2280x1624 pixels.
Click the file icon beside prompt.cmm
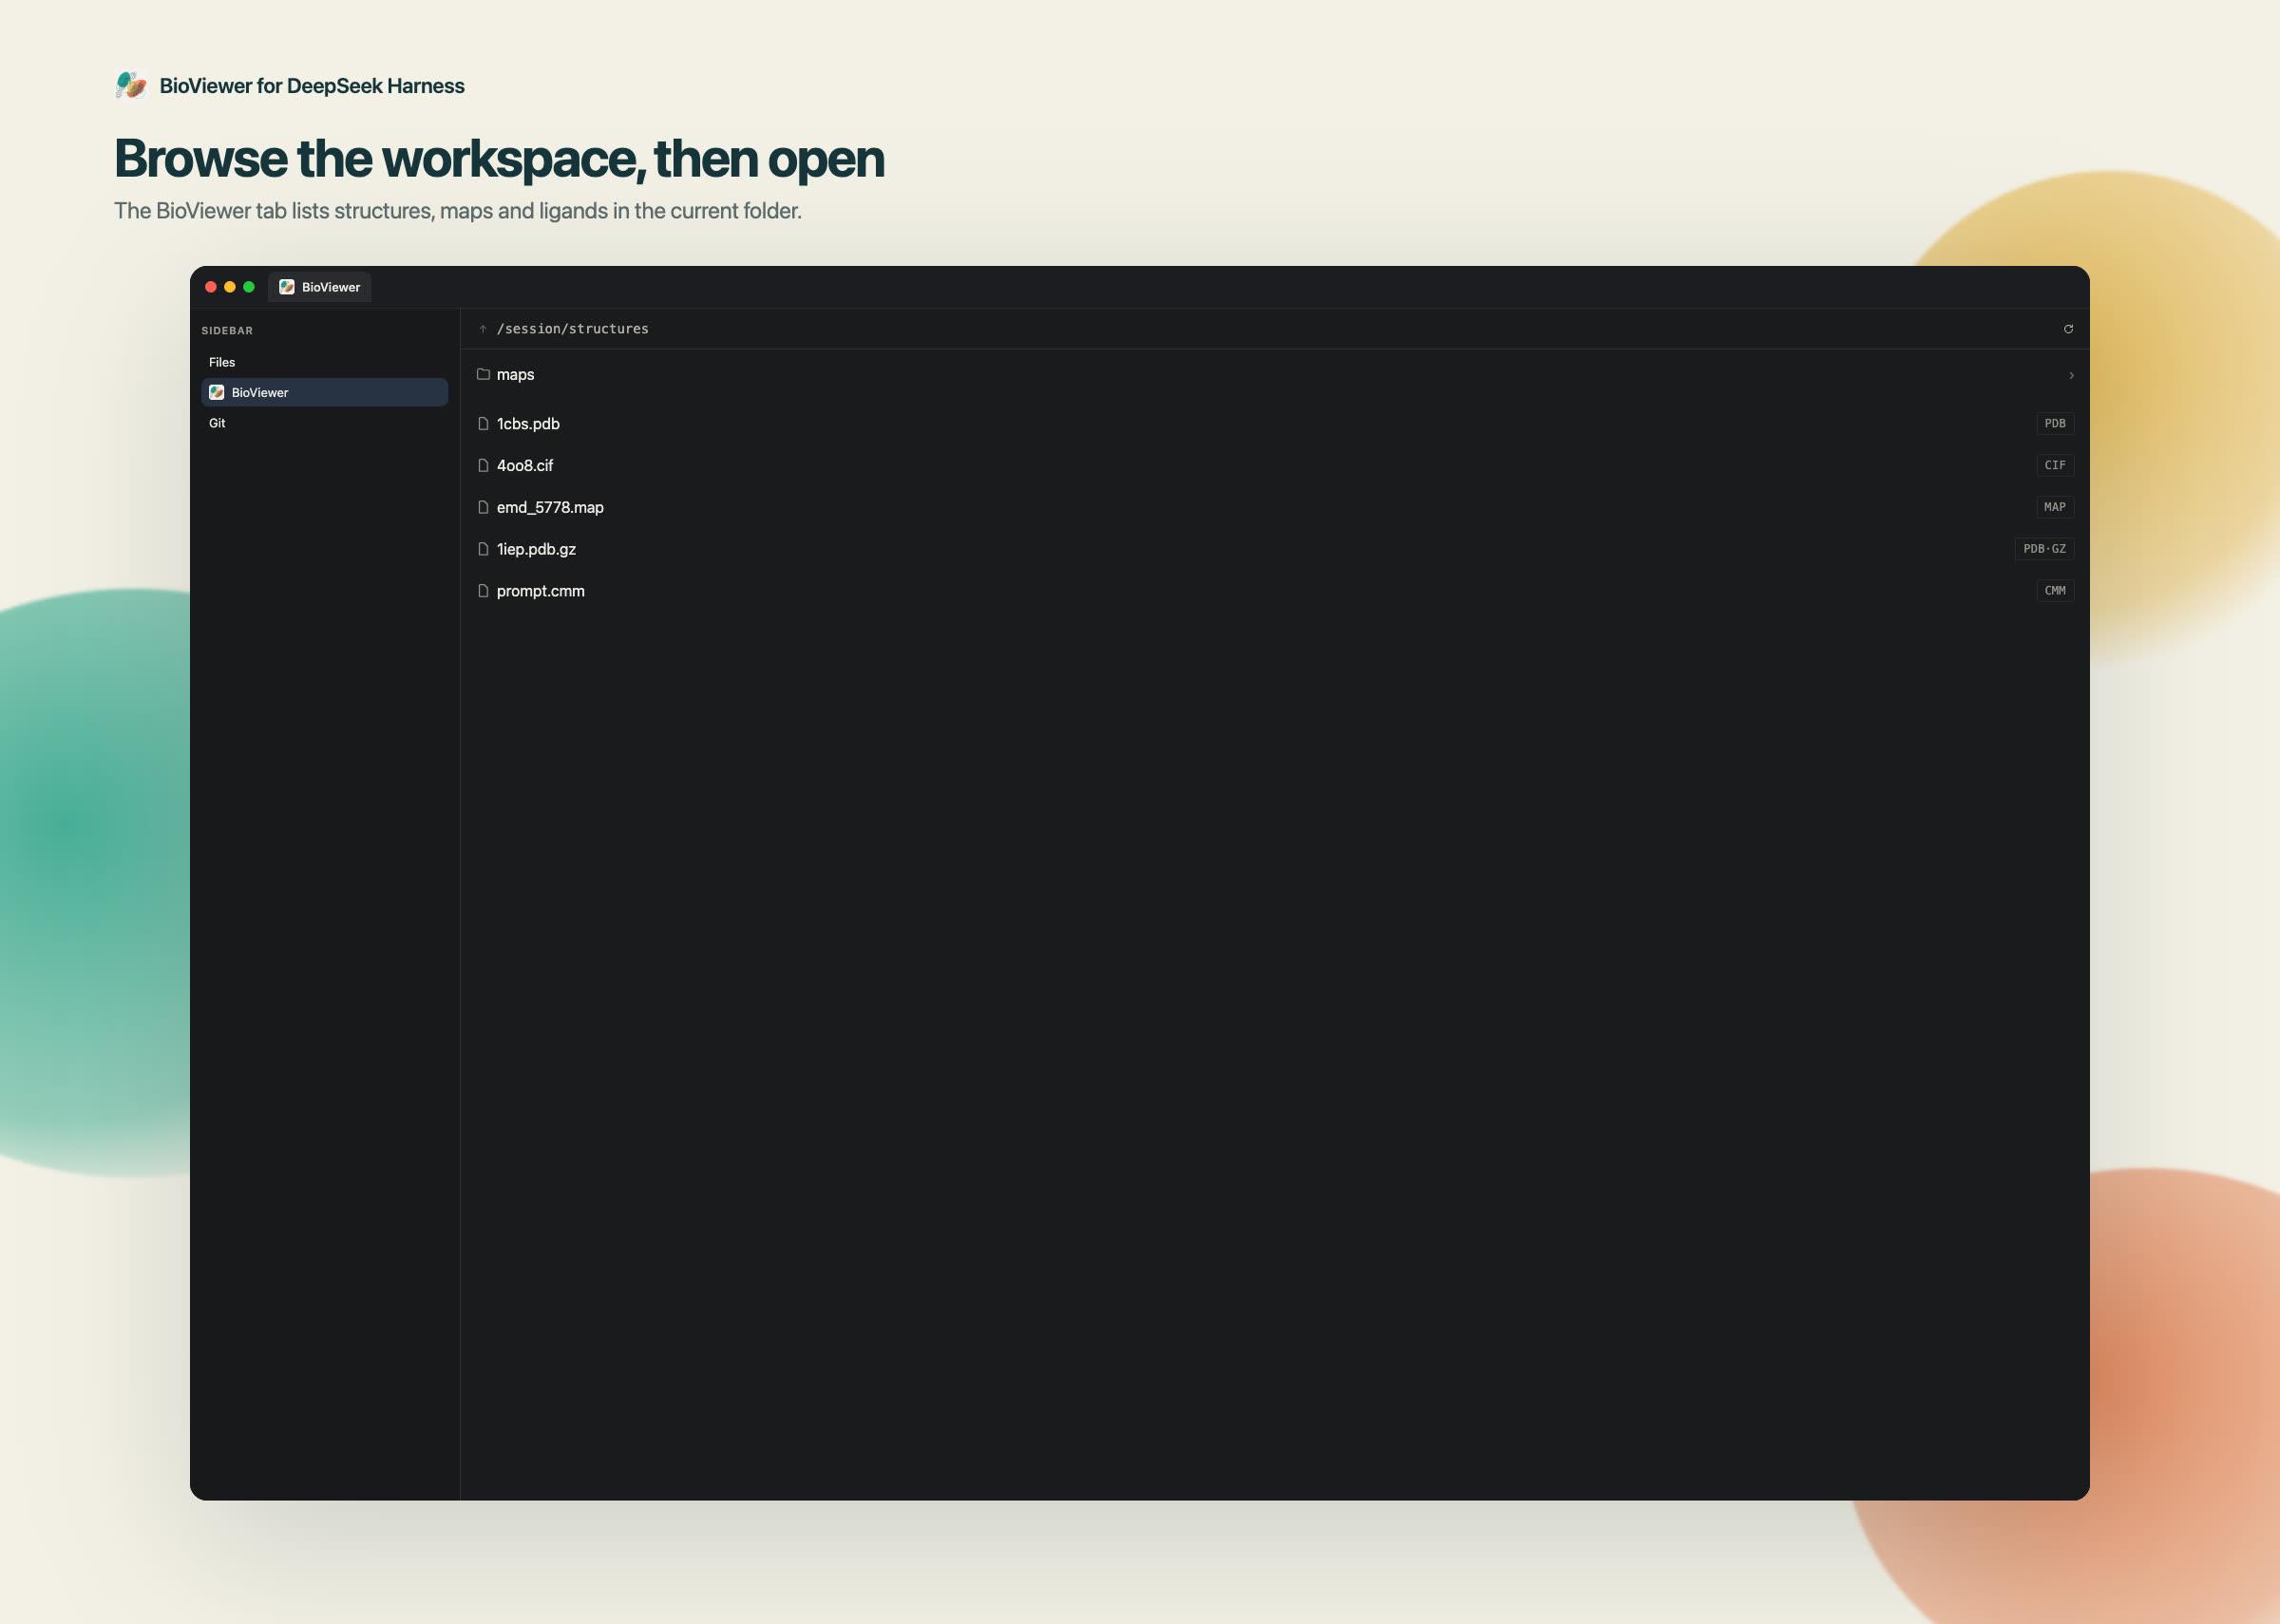pyautogui.click(x=483, y=591)
